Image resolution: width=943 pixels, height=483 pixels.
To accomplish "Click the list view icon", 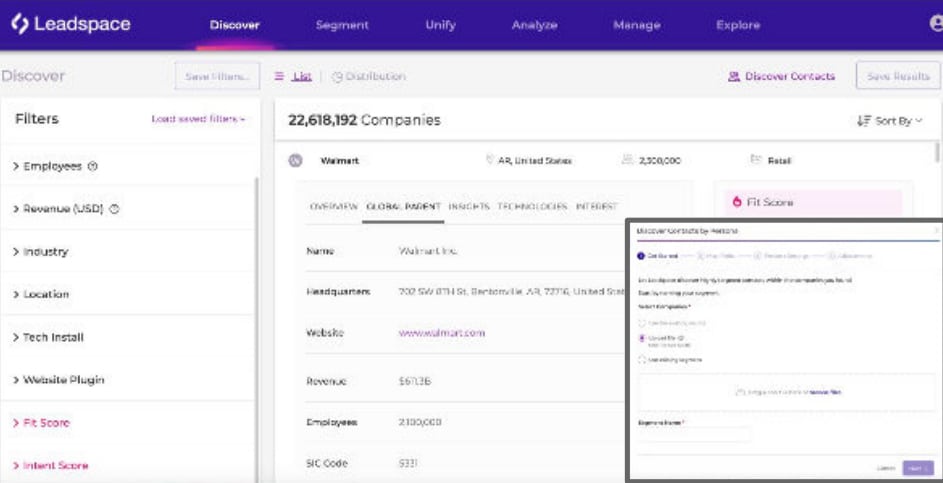I will point(279,76).
